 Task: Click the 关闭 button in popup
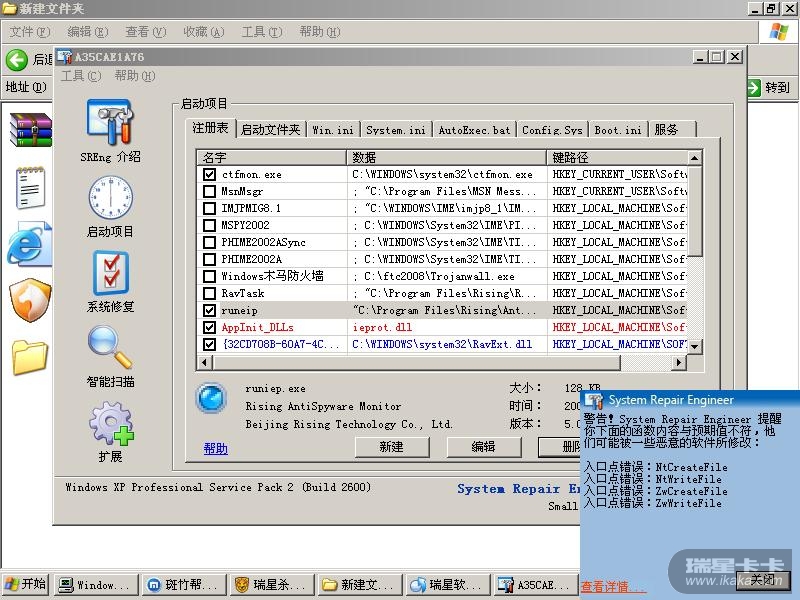[763, 580]
